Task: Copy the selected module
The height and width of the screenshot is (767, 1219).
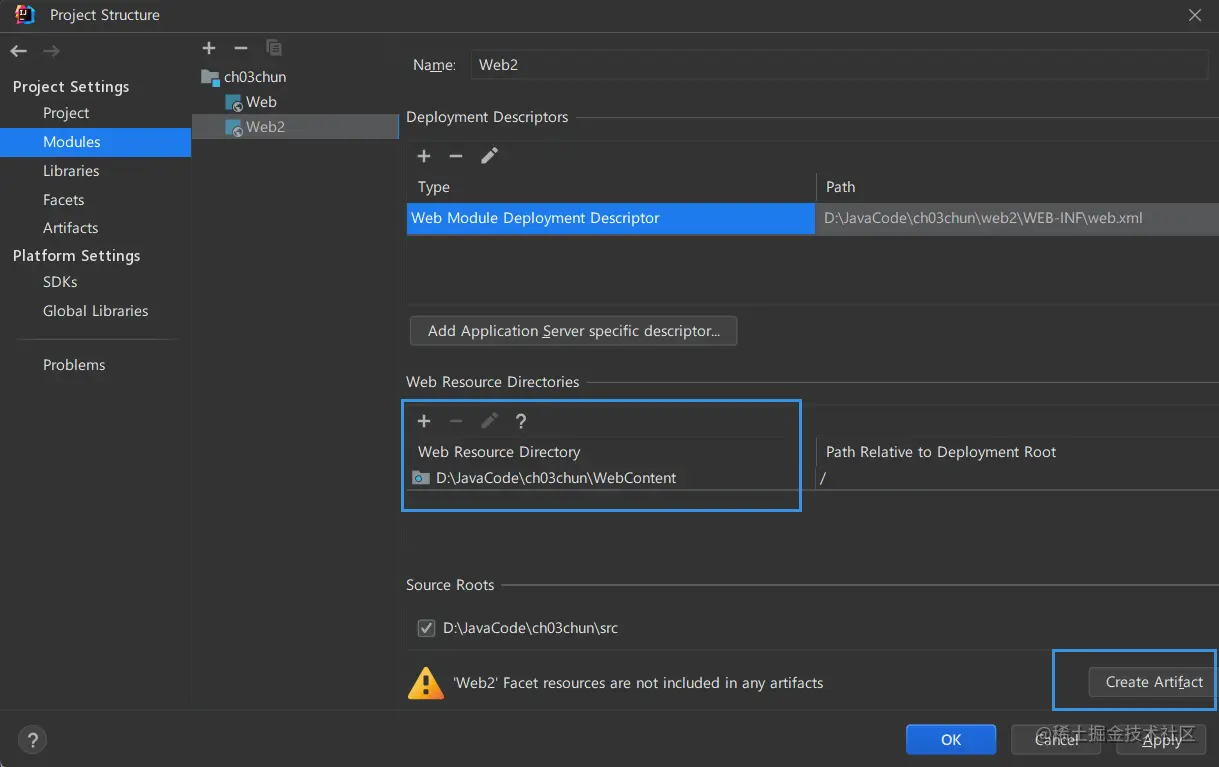Action: 273,48
